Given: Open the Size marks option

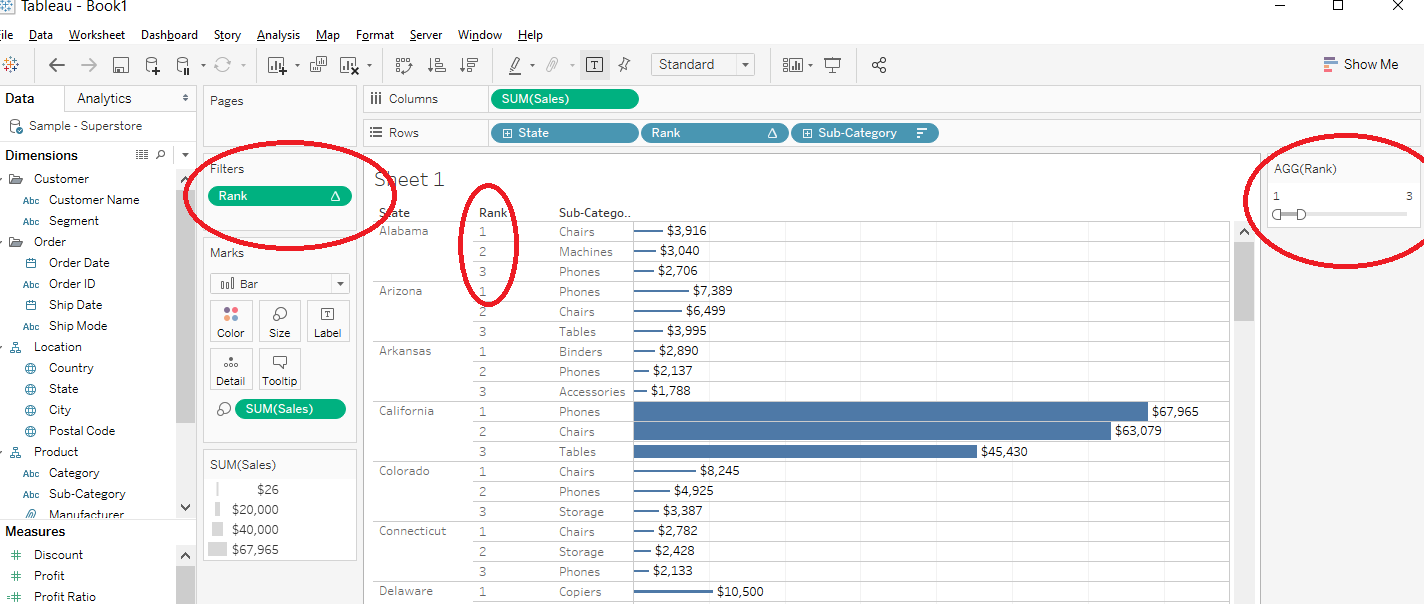Looking at the screenshot, I should coord(279,320).
